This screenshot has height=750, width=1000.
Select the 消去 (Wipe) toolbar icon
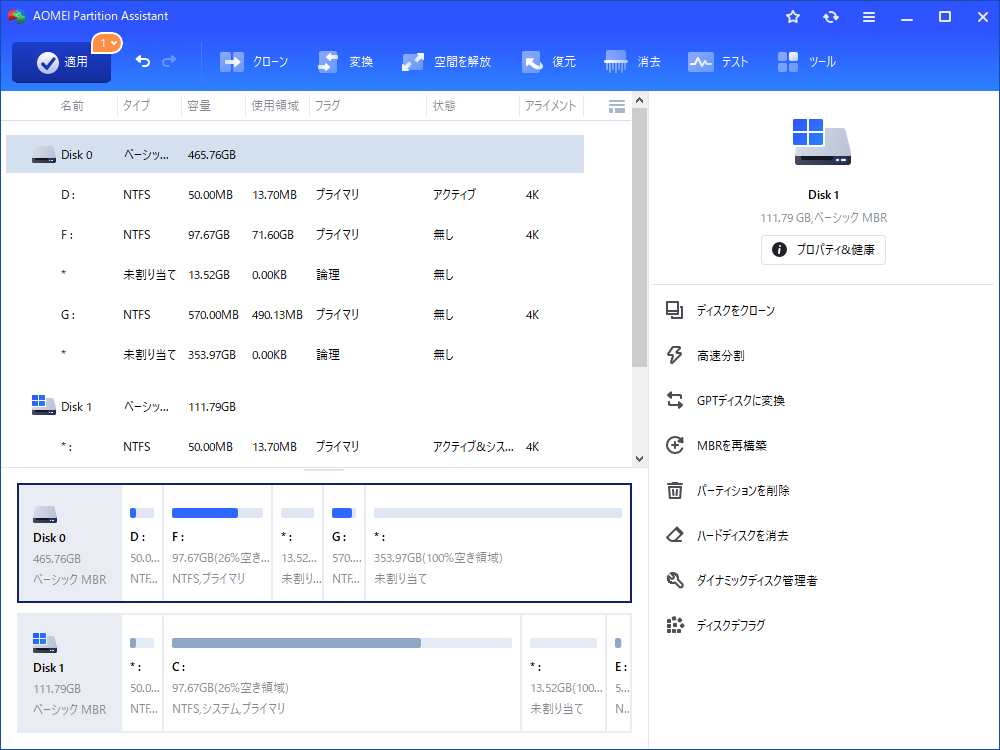click(633, 61)
